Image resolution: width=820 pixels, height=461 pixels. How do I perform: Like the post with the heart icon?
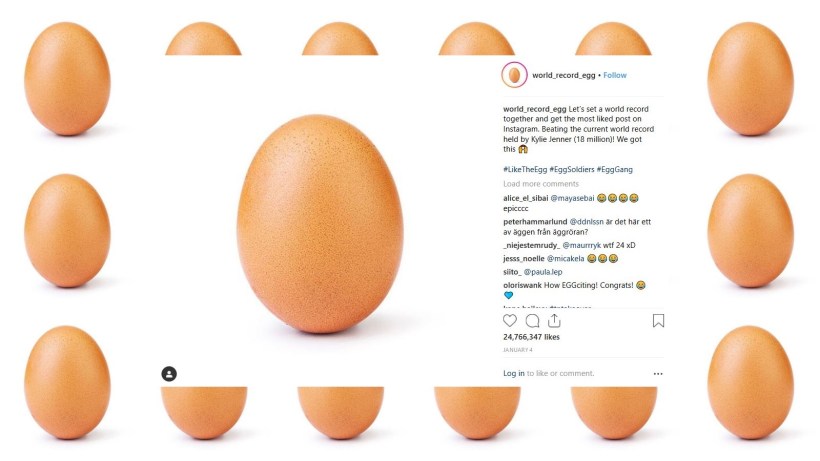510,321
